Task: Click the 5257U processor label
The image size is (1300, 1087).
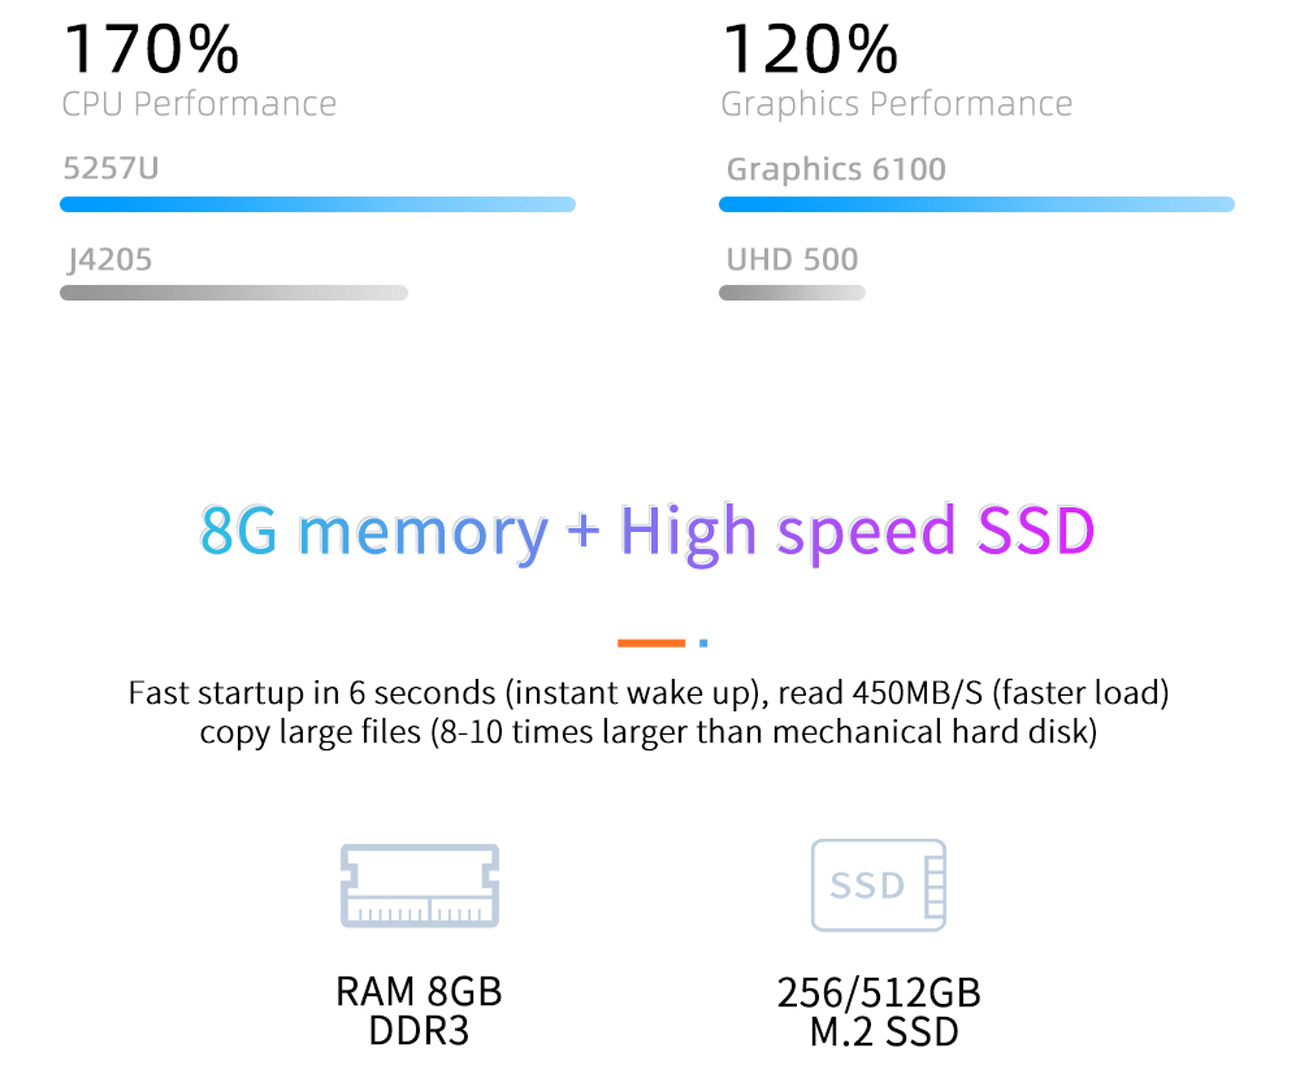Action: [111, 168]
